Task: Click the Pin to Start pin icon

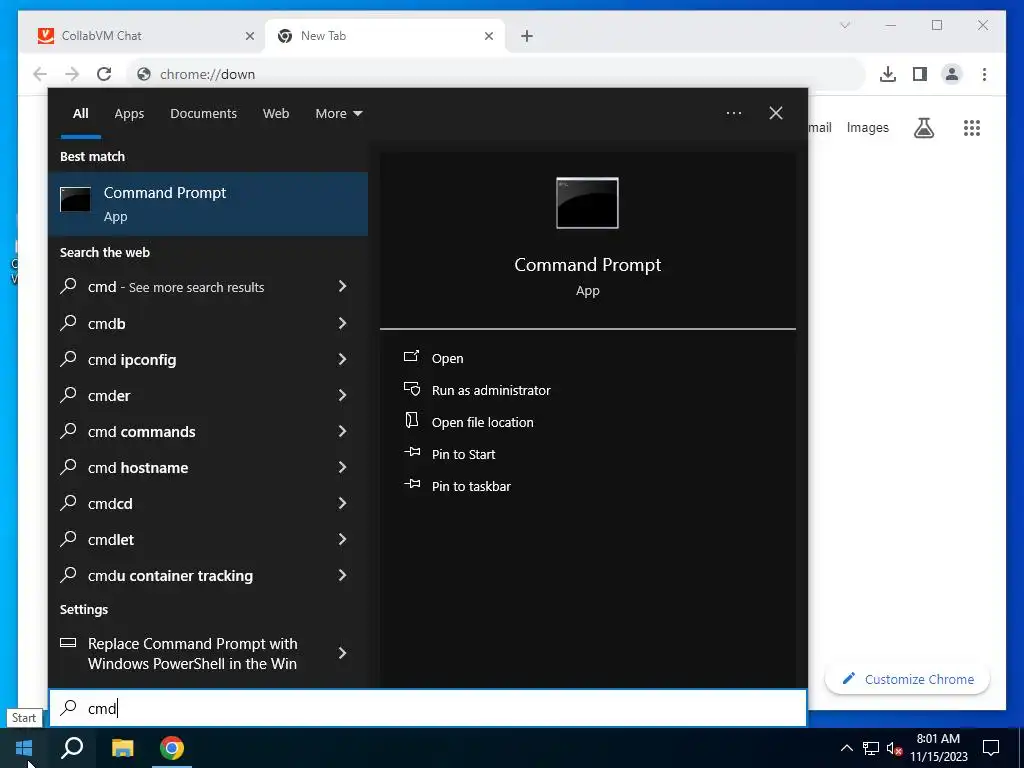Action: [412, 452]
